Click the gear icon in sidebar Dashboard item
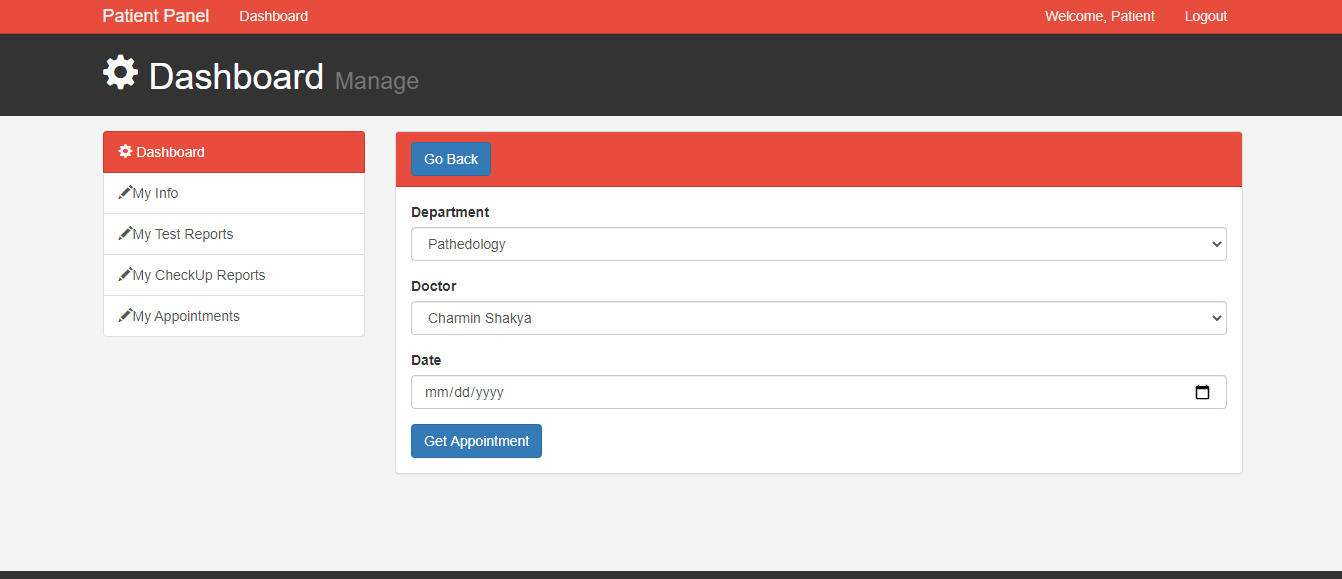 pyautogui.click(x=125, y=151)
